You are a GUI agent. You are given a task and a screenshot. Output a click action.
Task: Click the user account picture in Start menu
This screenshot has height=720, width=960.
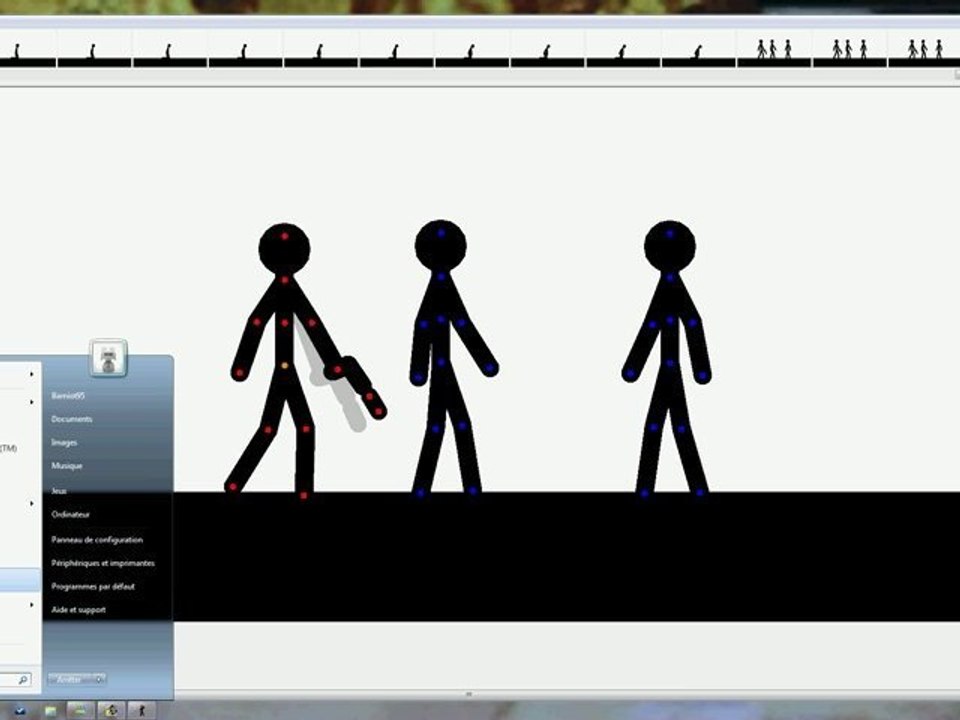pos(108,358)
